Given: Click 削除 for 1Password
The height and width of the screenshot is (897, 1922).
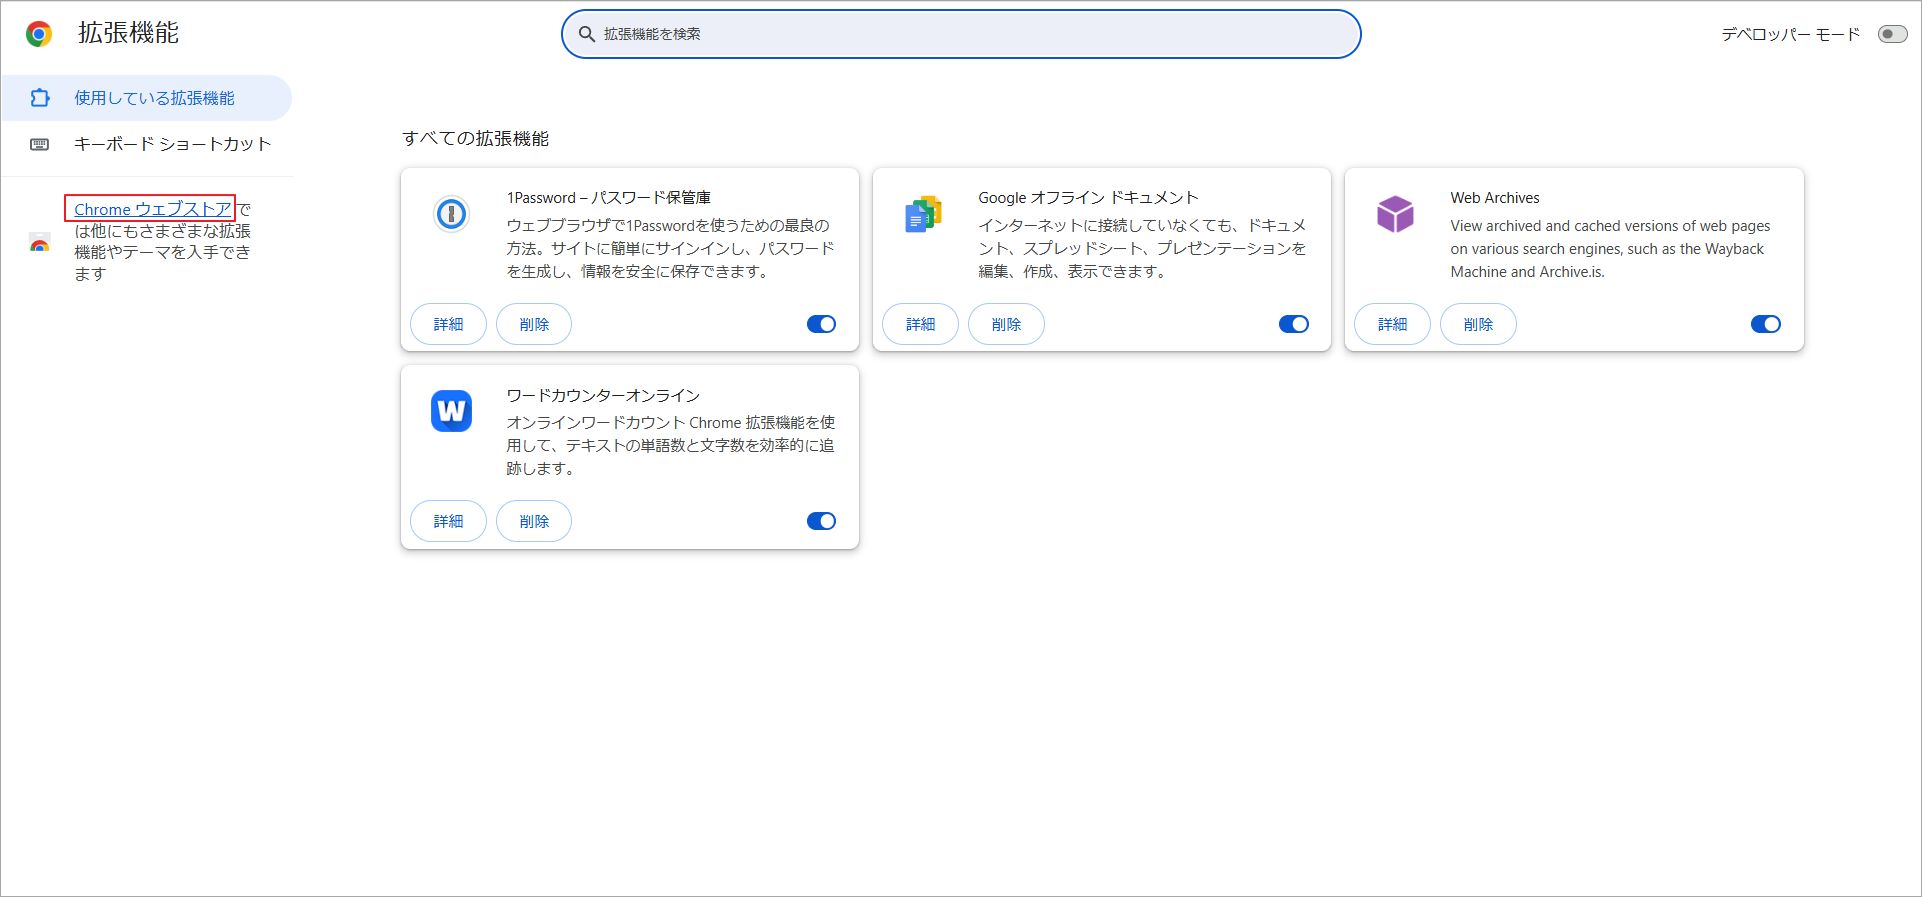Looking at the screenshot, I should pos(534,324).
